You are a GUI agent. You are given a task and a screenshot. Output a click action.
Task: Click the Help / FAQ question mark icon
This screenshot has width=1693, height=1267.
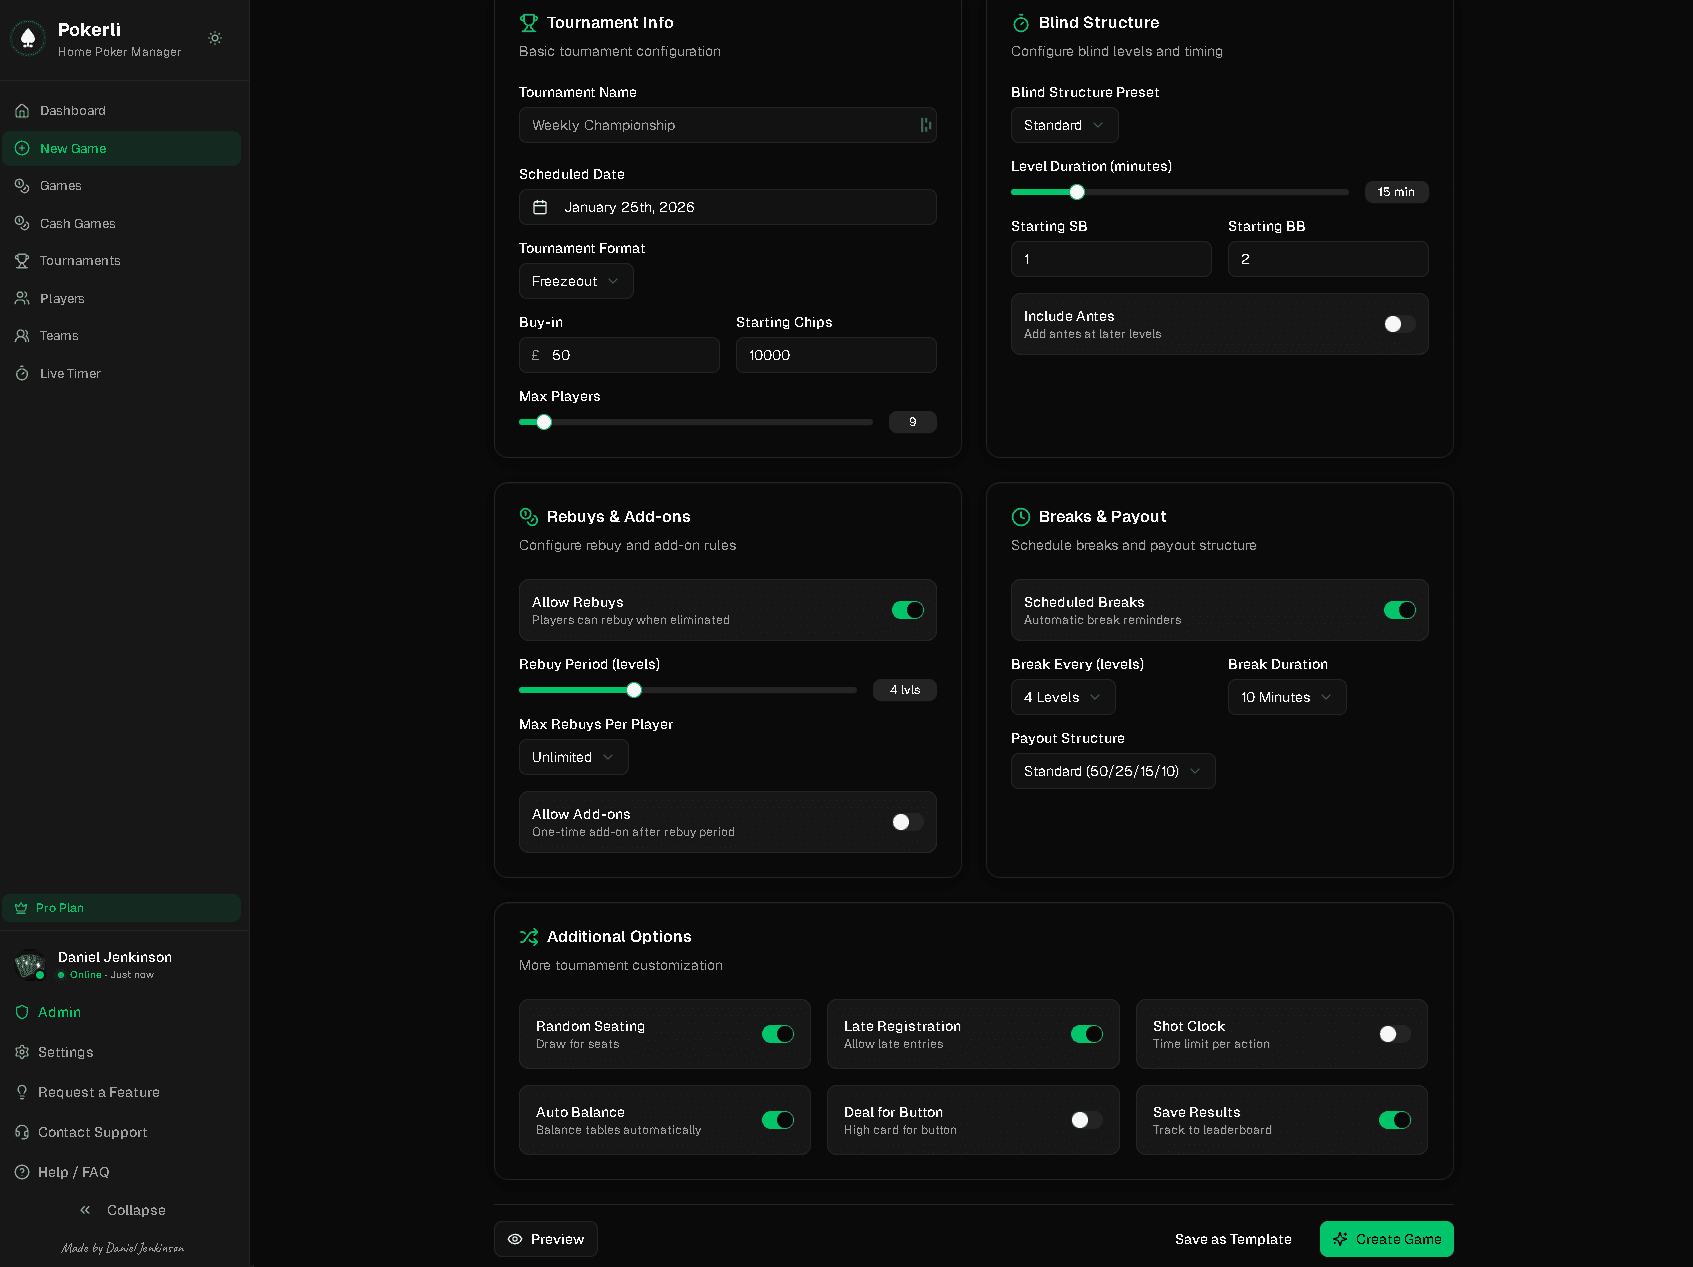pyautogui.click(x=22, y=1172)
